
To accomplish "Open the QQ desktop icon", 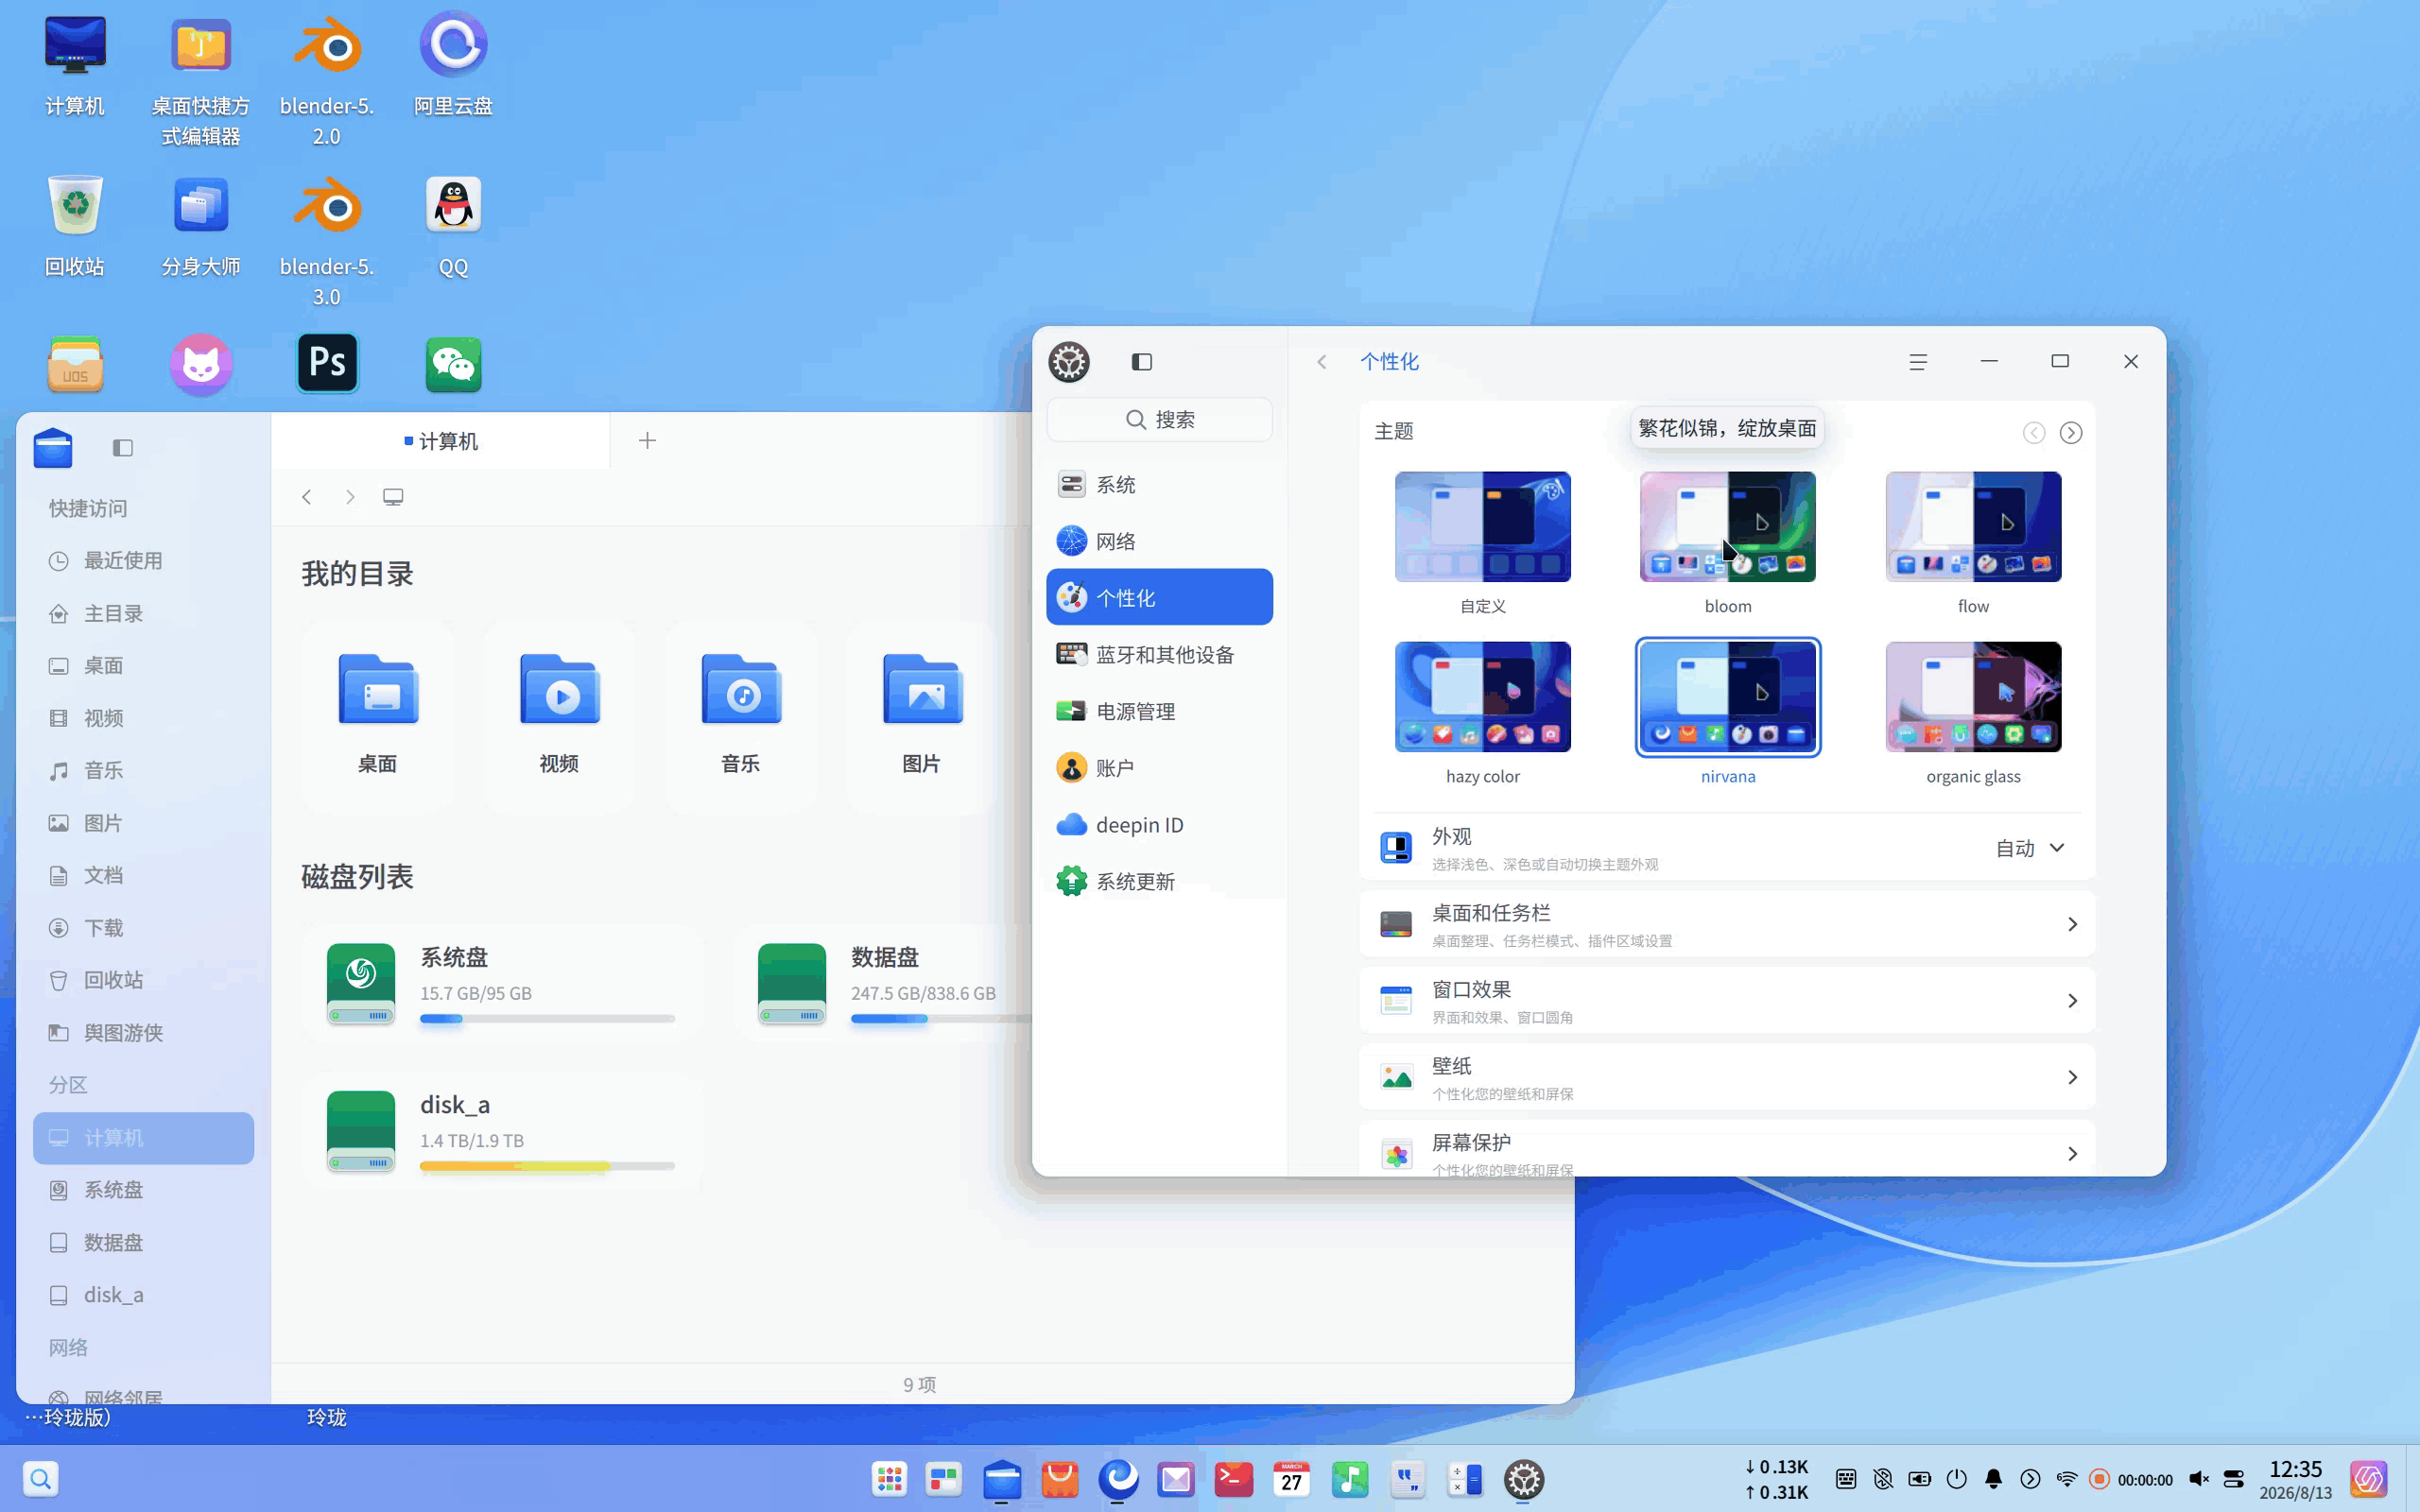I will (x=453, y=226).
